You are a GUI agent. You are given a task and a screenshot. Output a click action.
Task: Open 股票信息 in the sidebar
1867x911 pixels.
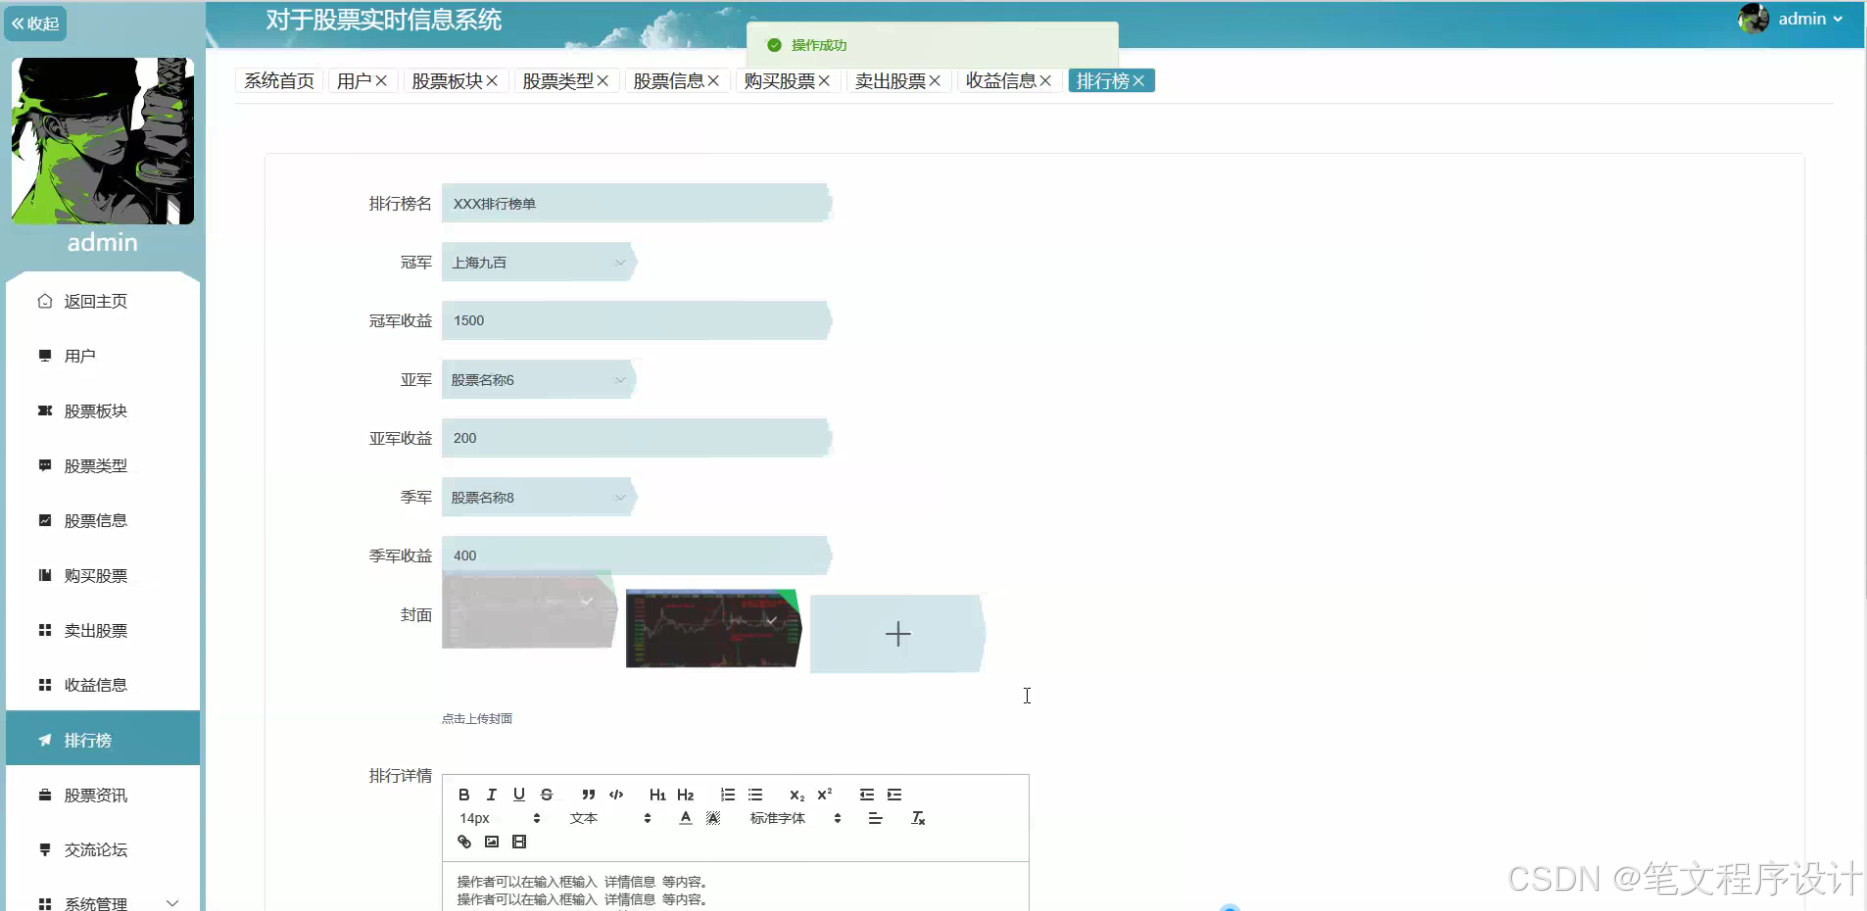coord(103,521)
